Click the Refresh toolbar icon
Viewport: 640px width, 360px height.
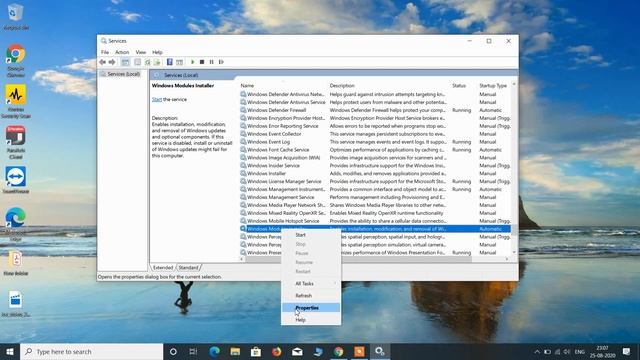click(147, 62)
